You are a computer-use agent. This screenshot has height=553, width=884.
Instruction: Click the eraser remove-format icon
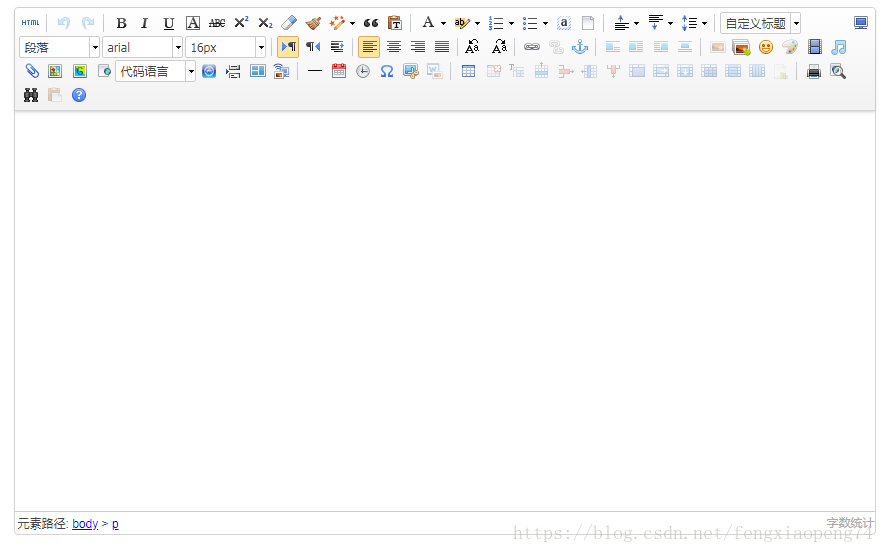pos(289,23)
